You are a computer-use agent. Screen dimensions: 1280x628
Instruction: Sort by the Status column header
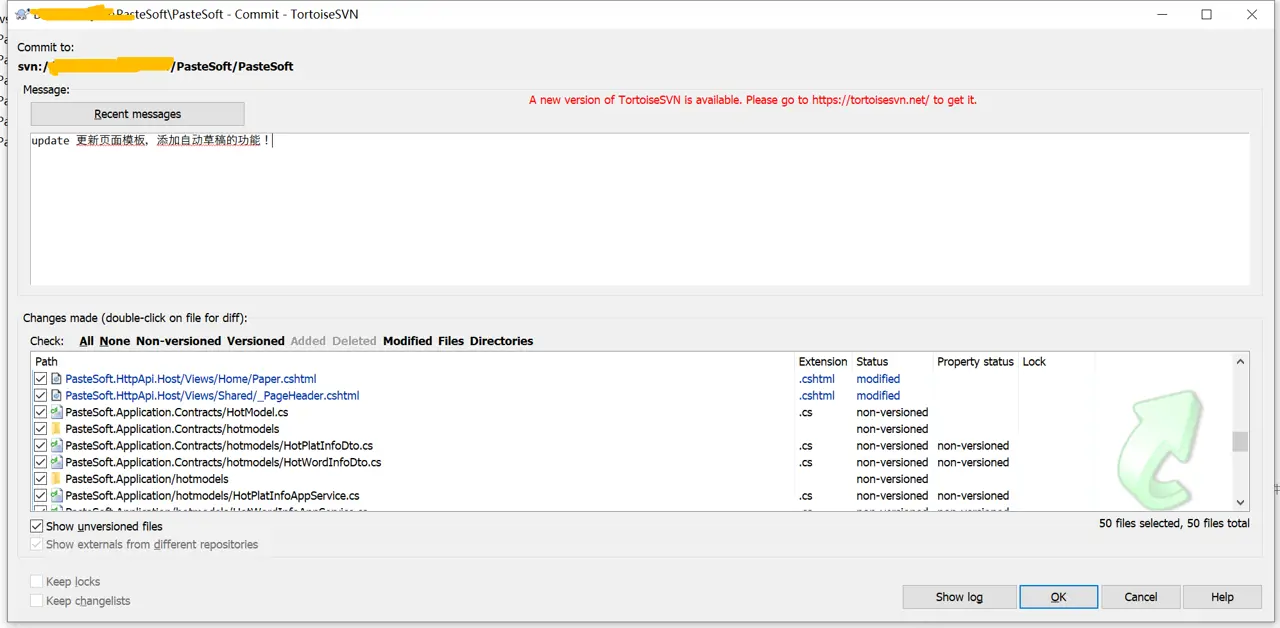click(x=892, y=362)
